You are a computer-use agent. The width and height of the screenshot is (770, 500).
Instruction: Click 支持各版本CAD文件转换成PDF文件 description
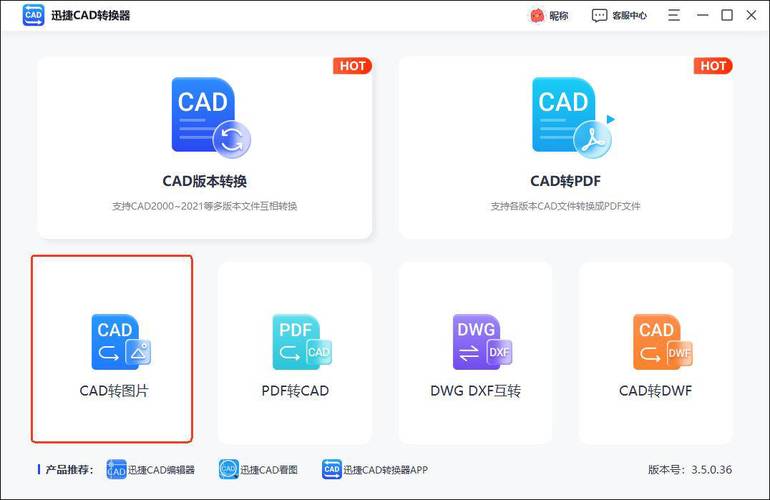tap(565, 206)
